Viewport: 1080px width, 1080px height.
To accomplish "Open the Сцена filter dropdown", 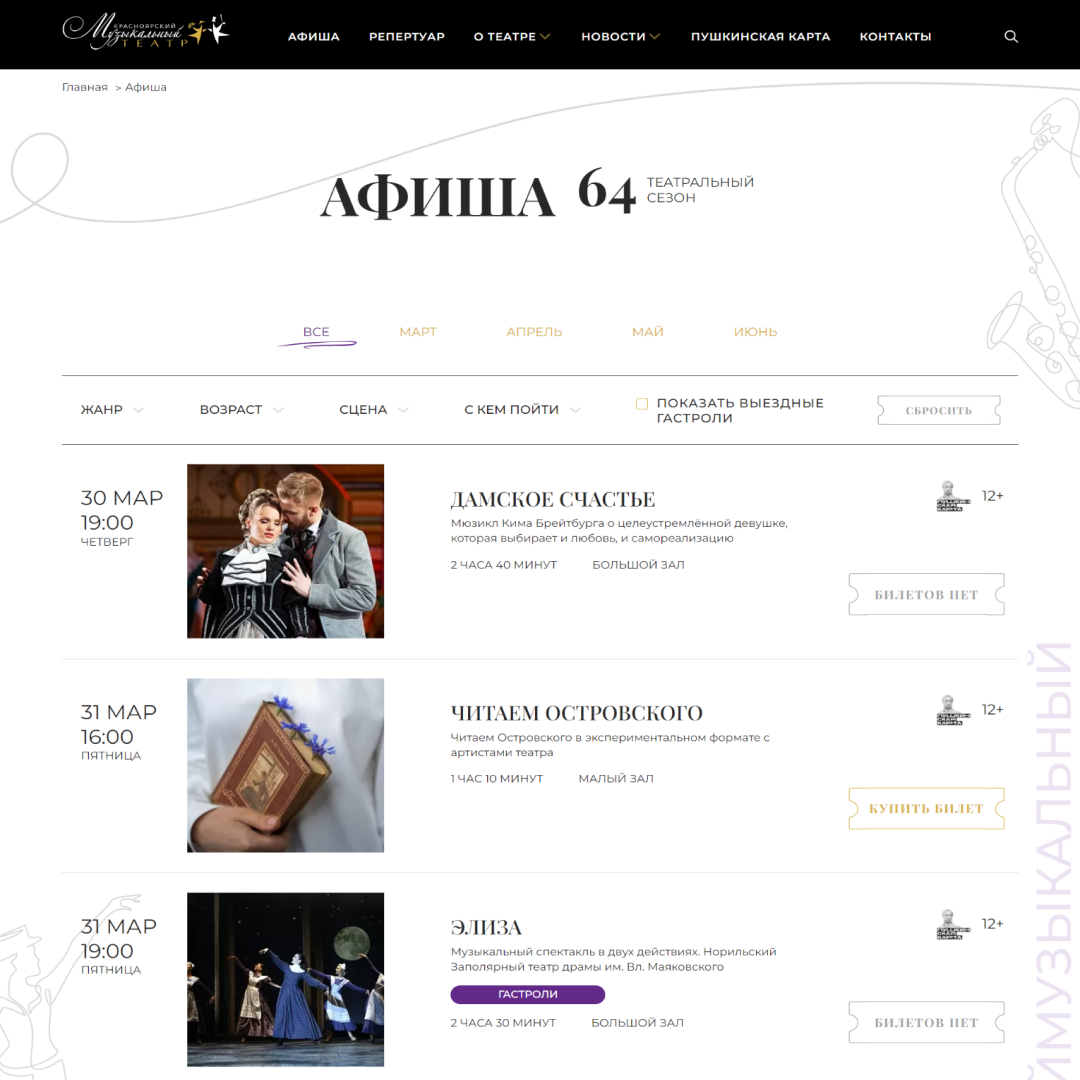I will pos(374,410).
